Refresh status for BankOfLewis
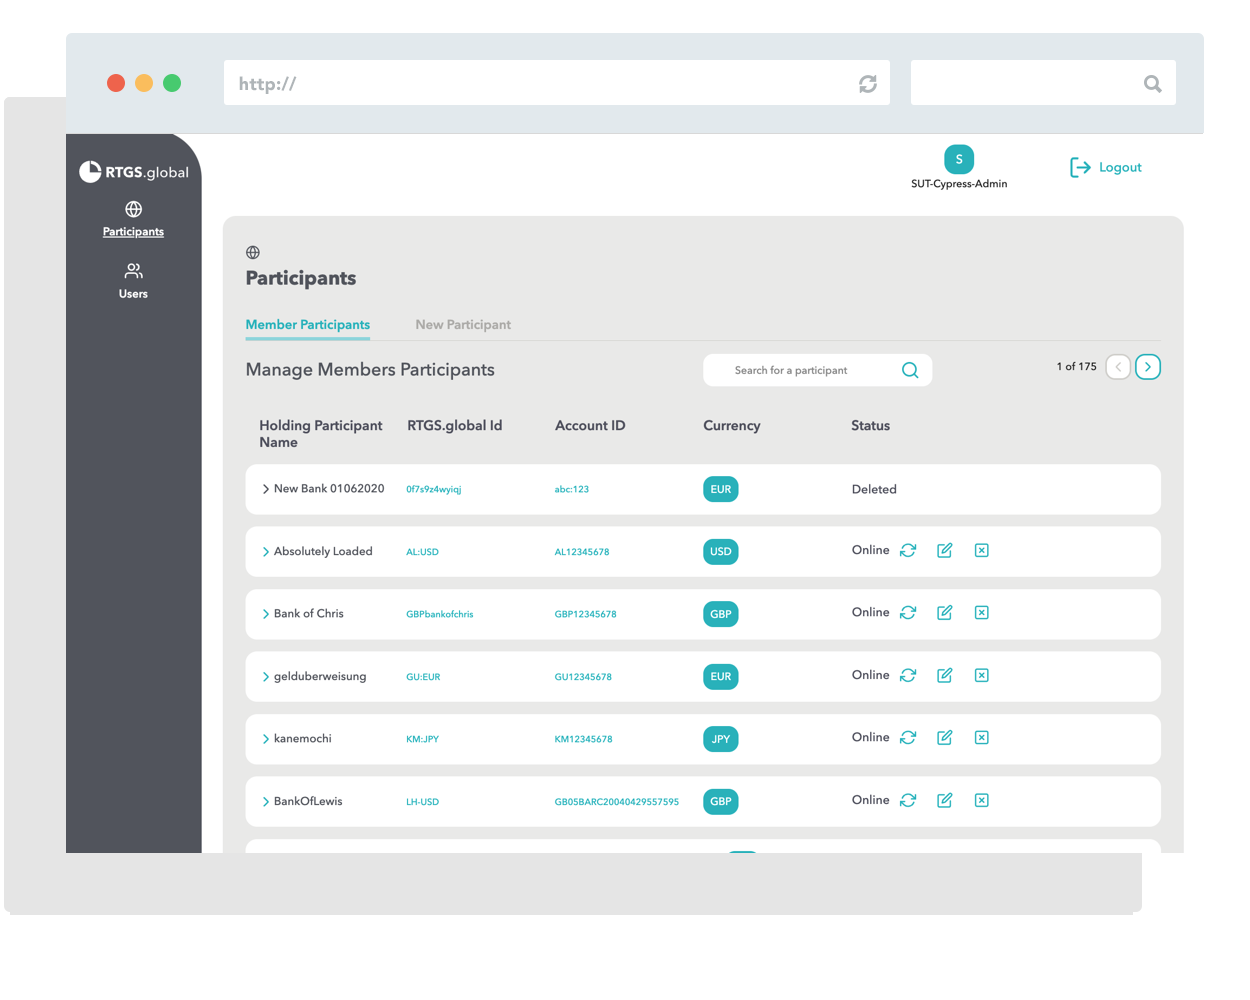 point(908,800)
